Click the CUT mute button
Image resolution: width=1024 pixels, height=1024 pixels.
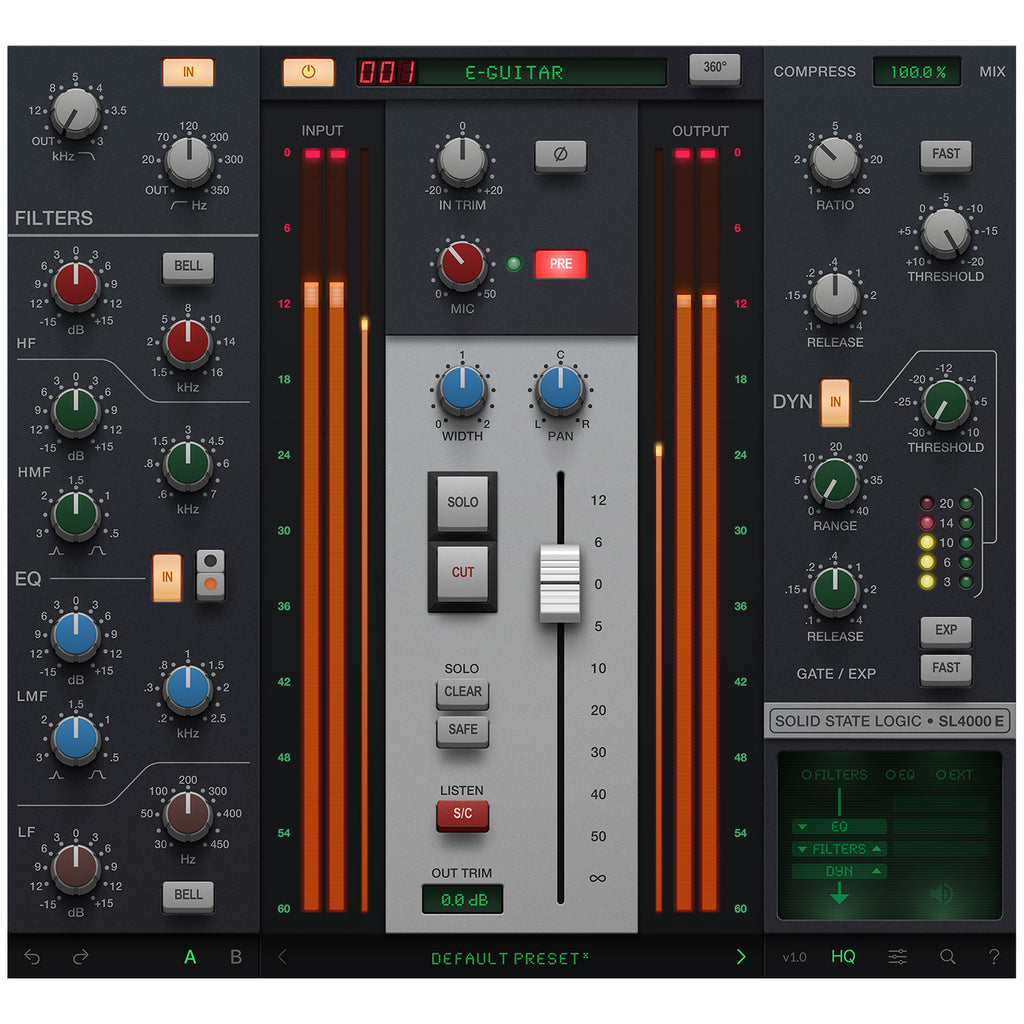[x=462, y=573]
